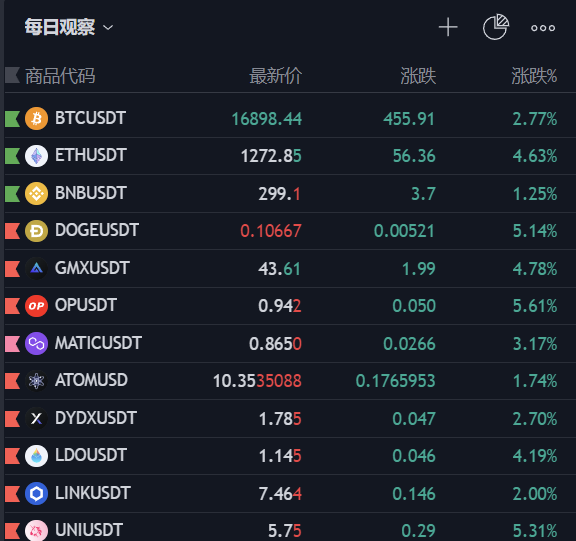Open the advanced view pie chart icon
The height and width of the screenshot is (541, 576).
[x=496, y=27]
